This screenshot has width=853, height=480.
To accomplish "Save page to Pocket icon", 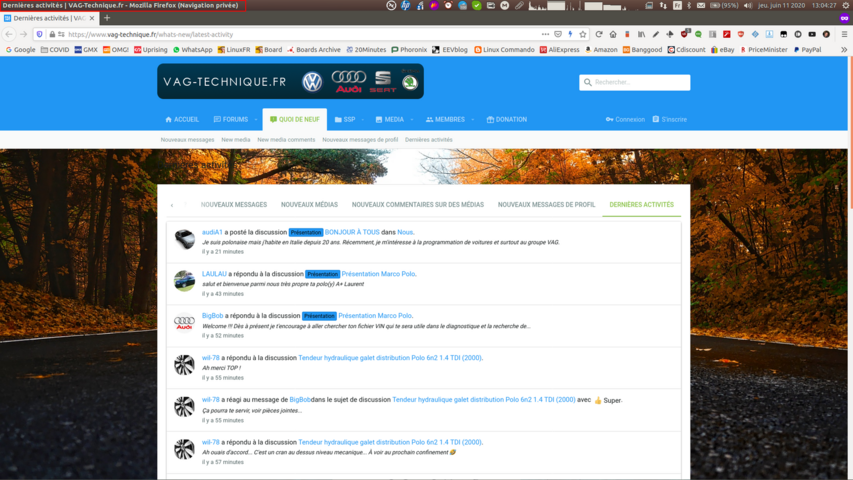I will coord(558,34).
